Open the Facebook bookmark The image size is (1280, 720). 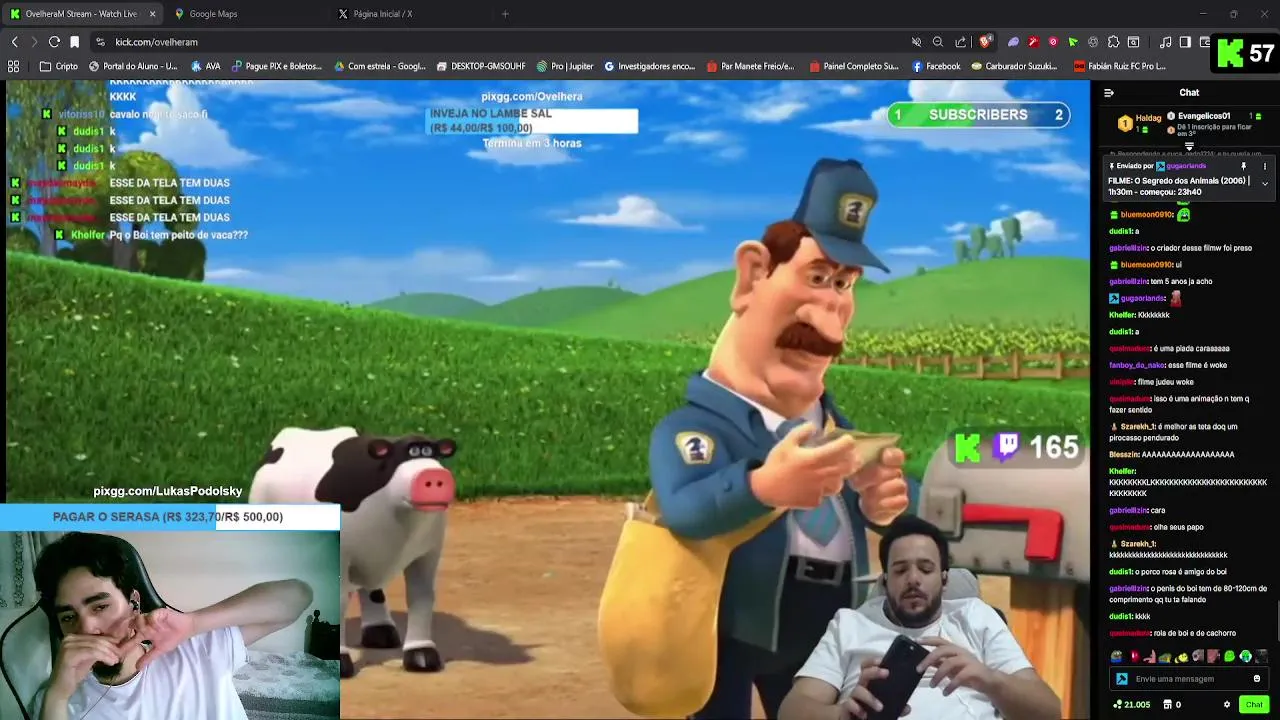click(x=936, y=66)
